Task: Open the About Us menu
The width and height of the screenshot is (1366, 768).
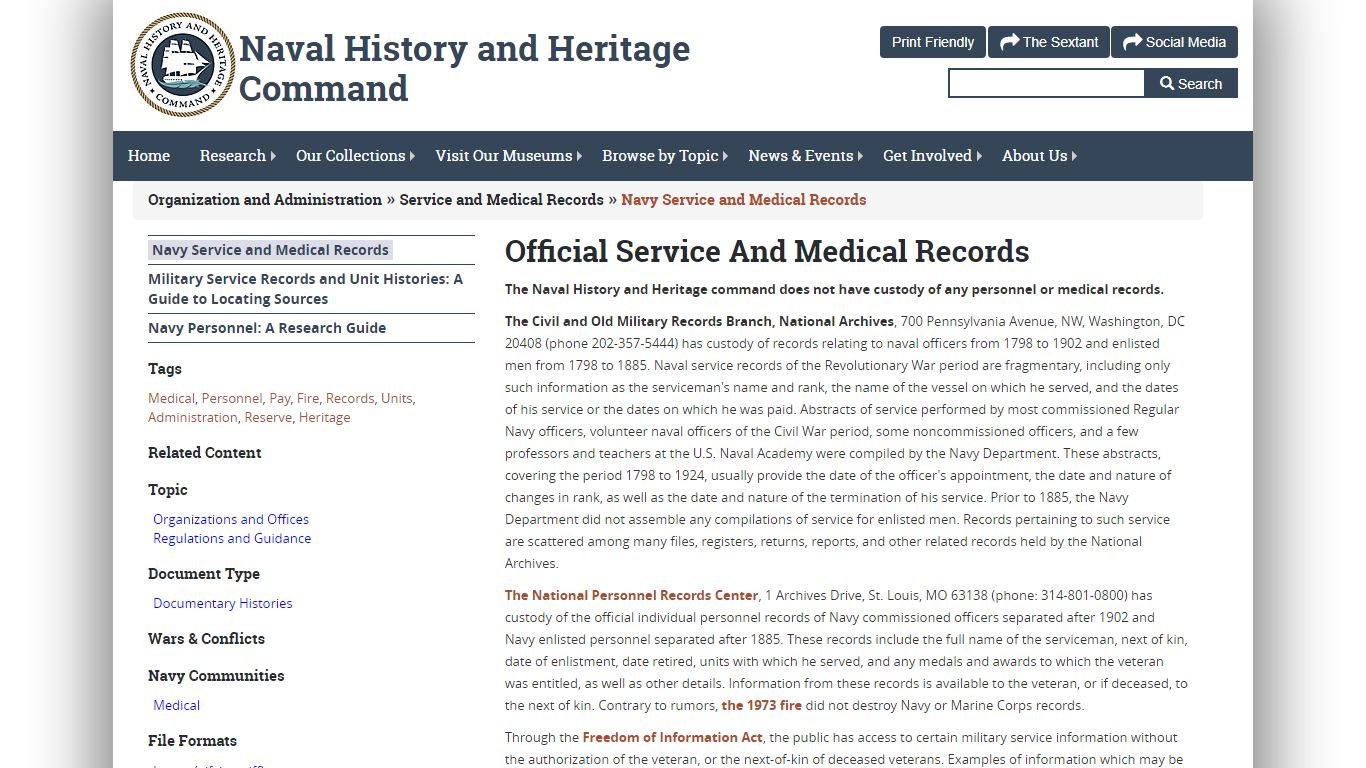Action: [x=1034, y=156]
